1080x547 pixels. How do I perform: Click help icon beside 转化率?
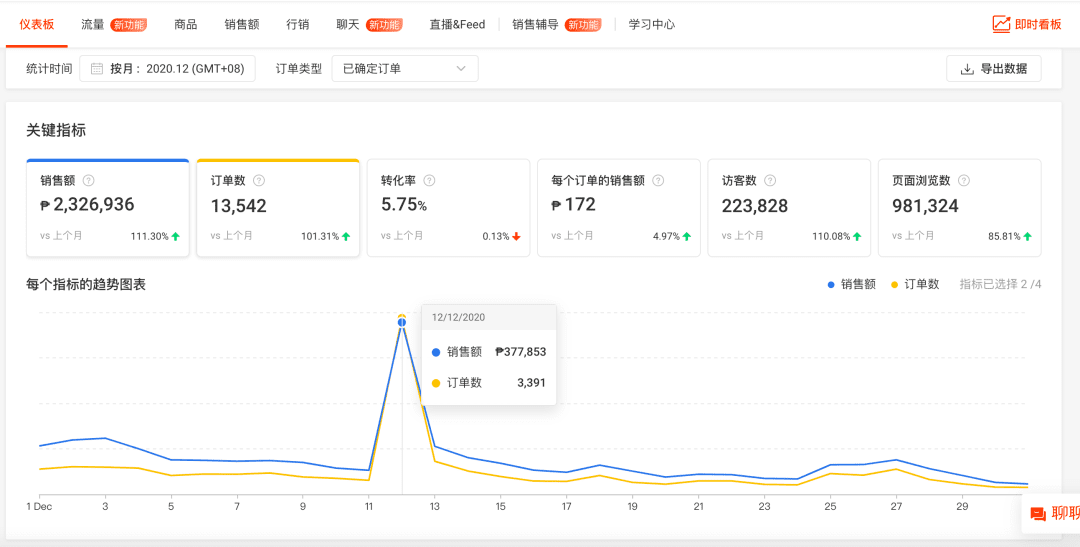tap(430, 181)
